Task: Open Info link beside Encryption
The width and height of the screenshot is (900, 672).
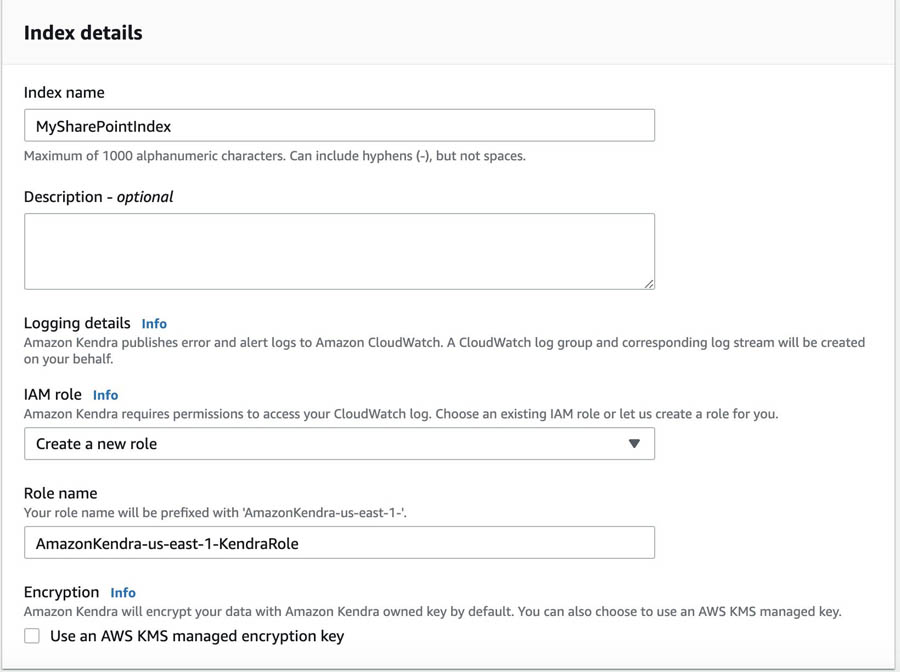Action: pyautogui.click(x=123, y=593)
